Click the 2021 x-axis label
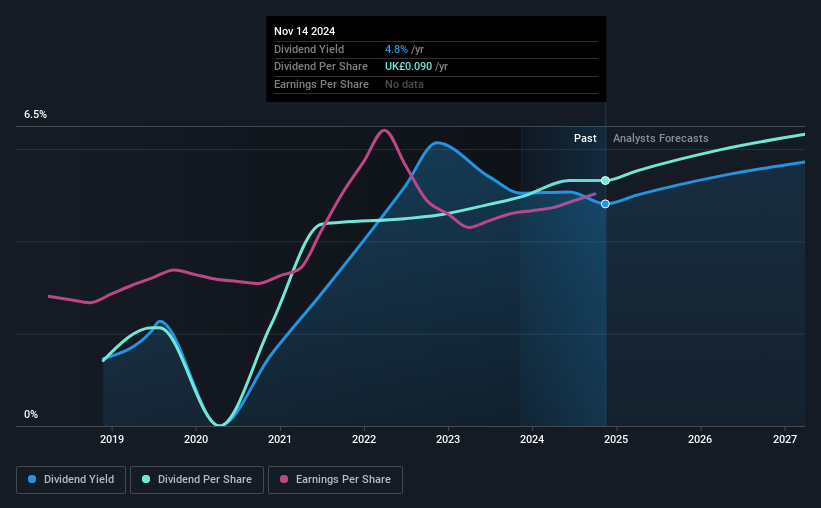The height and width of the screenshot is (508, 821). [280, 439]
